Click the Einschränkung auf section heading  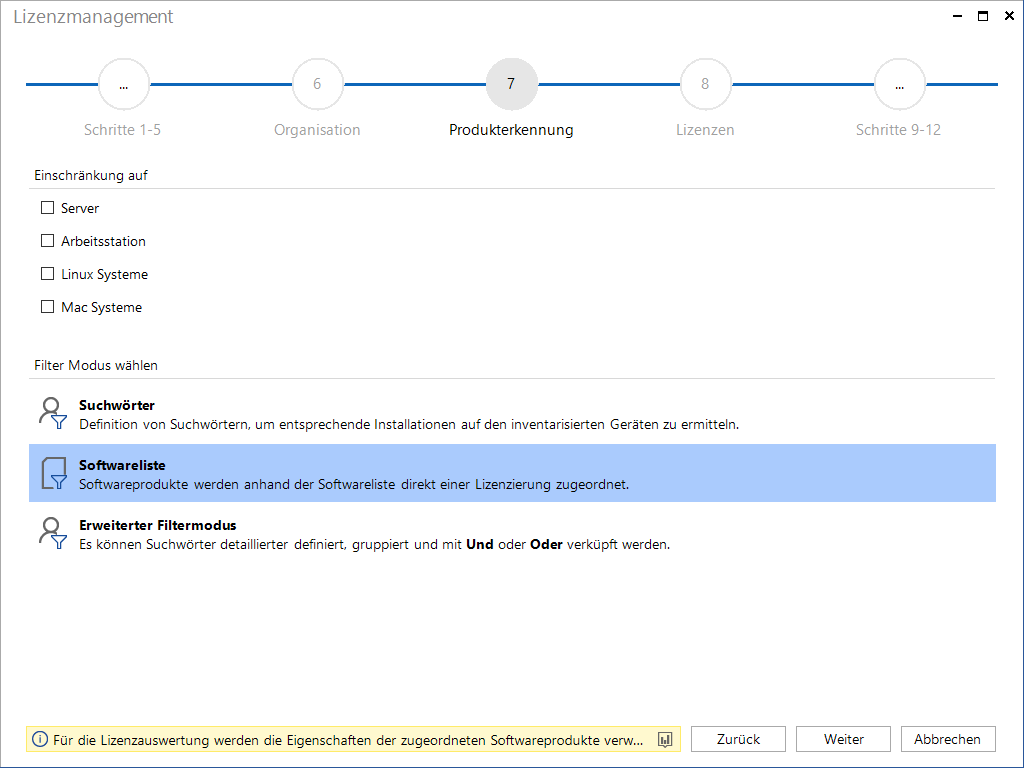click(91, 175)
